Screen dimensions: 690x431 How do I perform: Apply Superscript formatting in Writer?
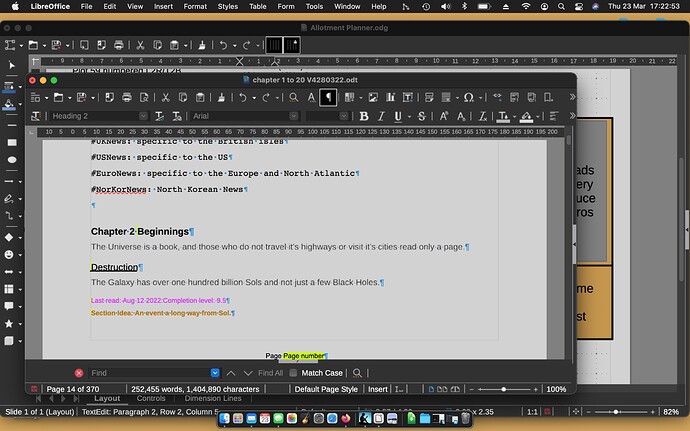tap(444, 116)
